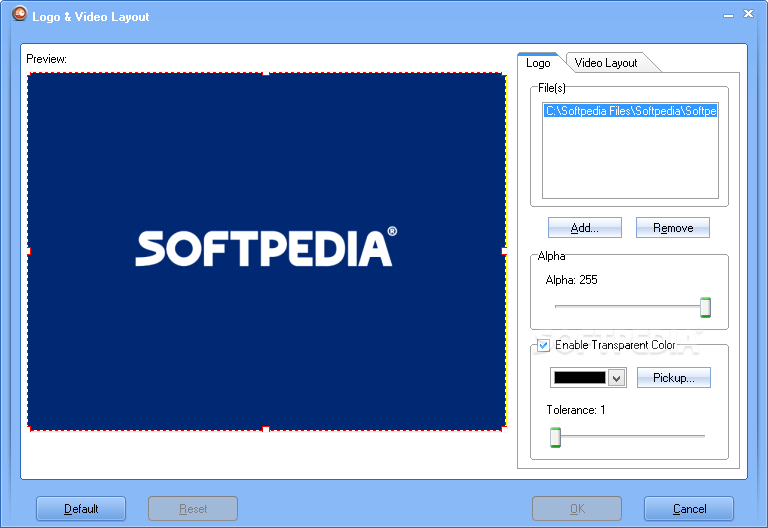The image size is (768, 528).
Task: Click the right-middle resize handle of the preview
Action: [x=504, y=251]
